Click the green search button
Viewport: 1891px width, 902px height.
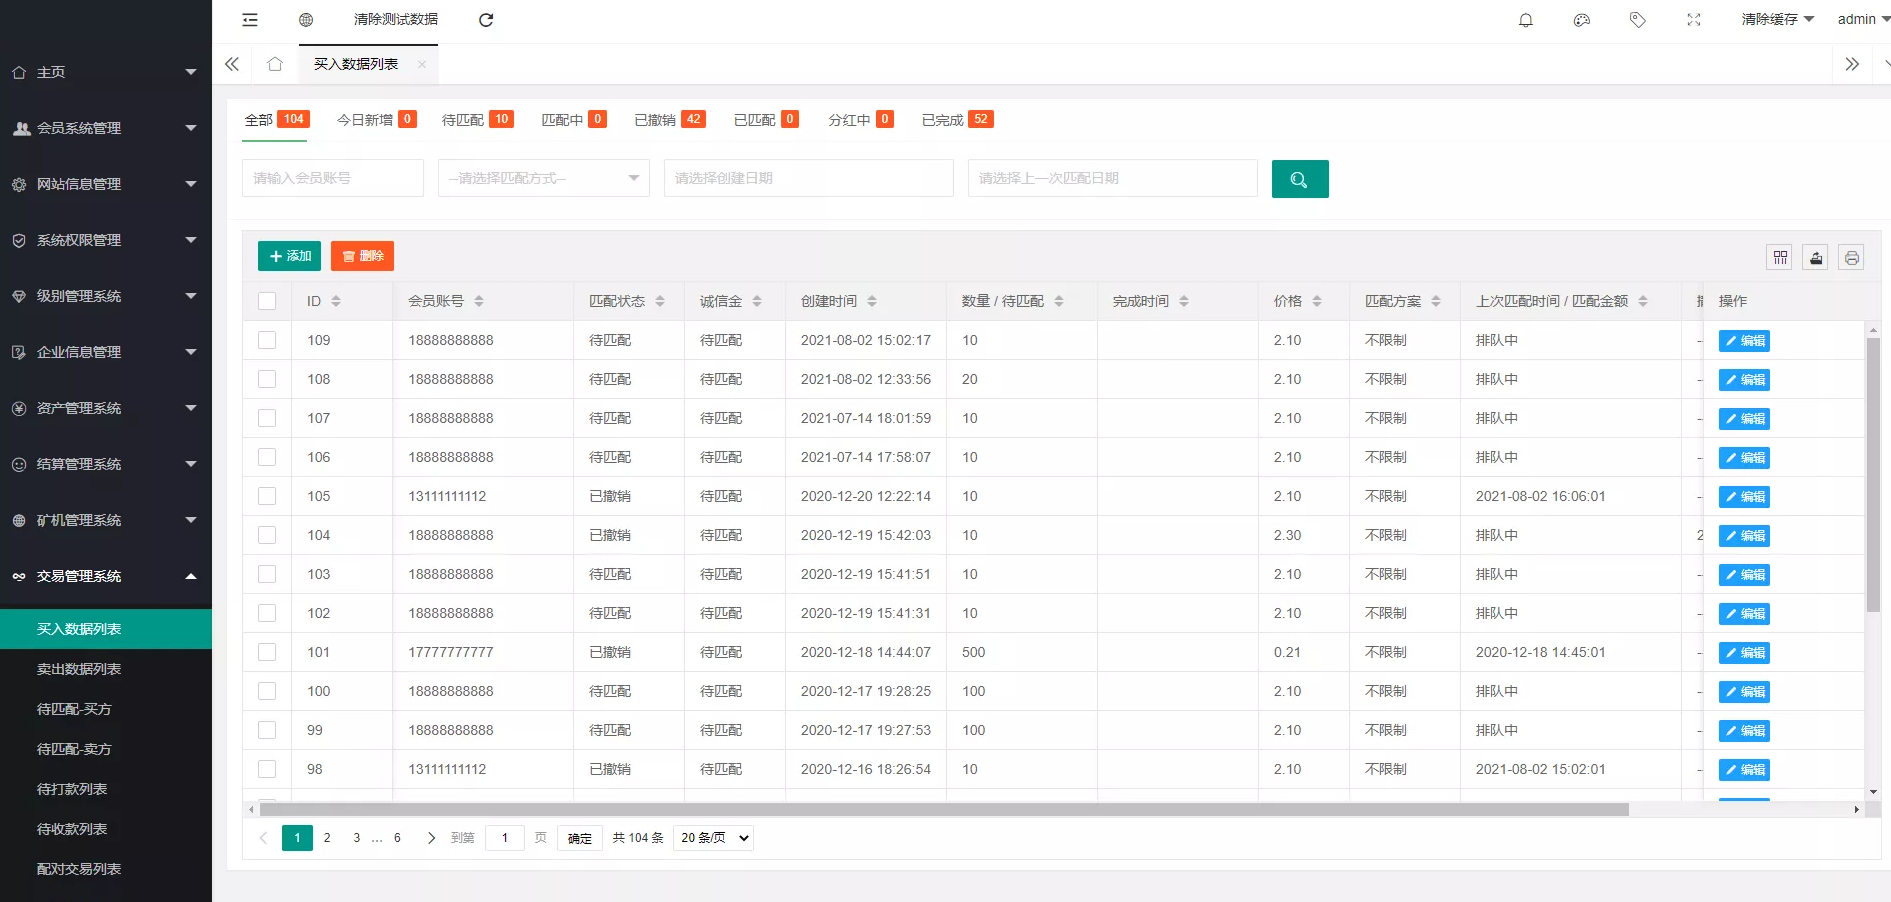tap(1300, 179)
